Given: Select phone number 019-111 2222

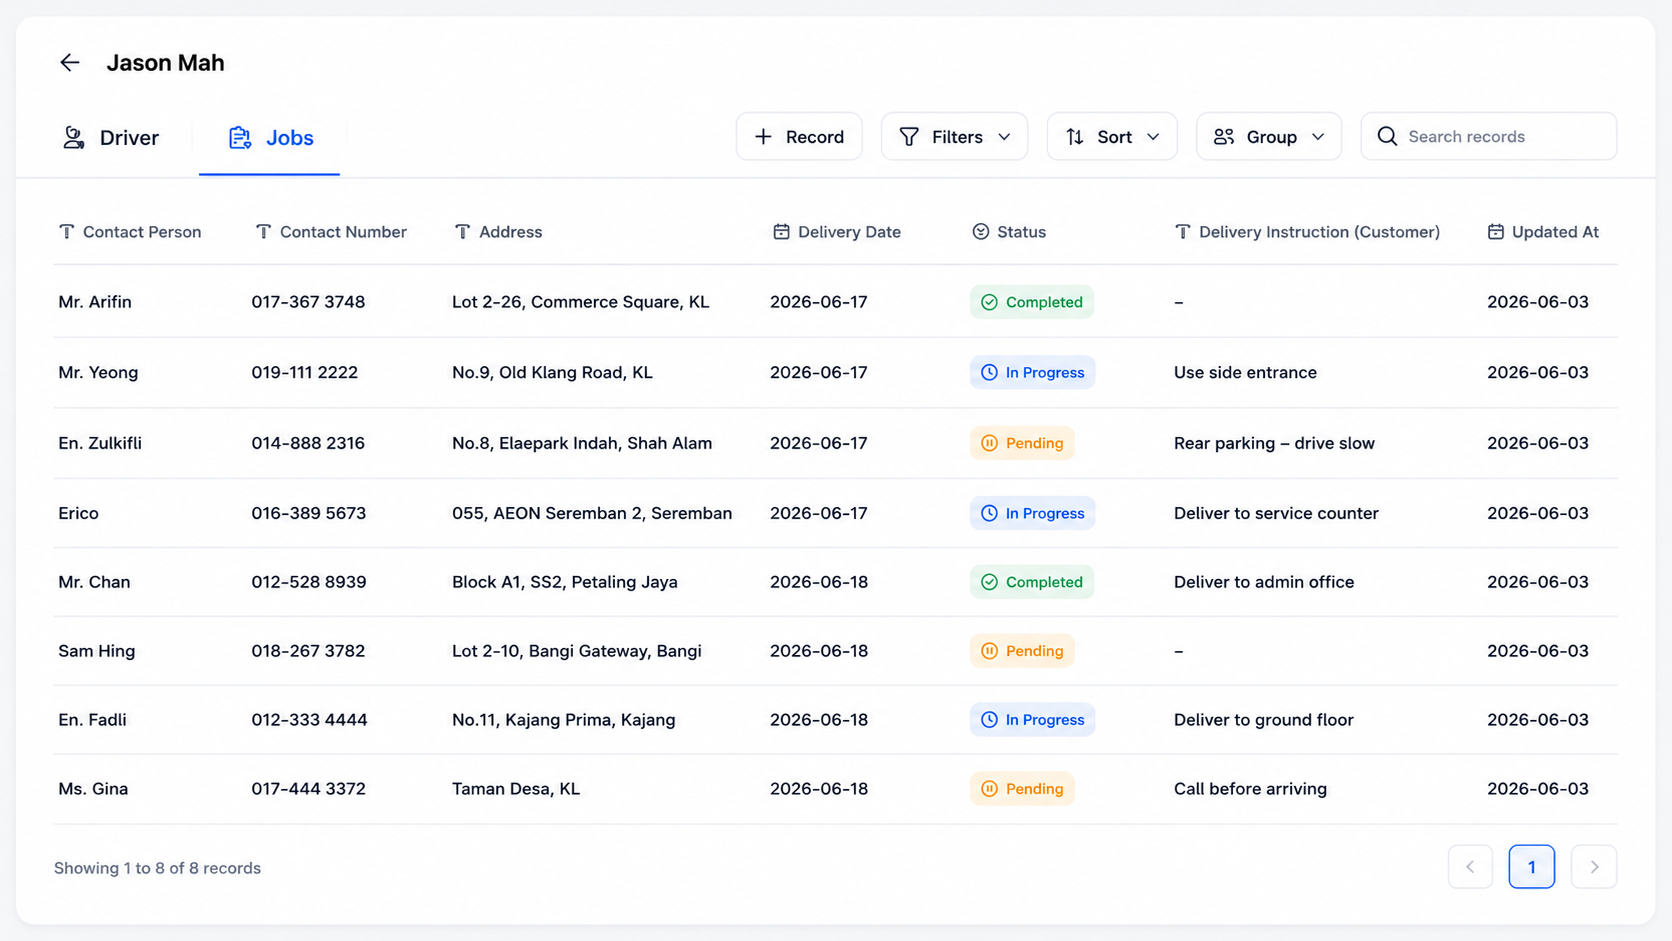Looking at the screenshot, I should (304, 372).
